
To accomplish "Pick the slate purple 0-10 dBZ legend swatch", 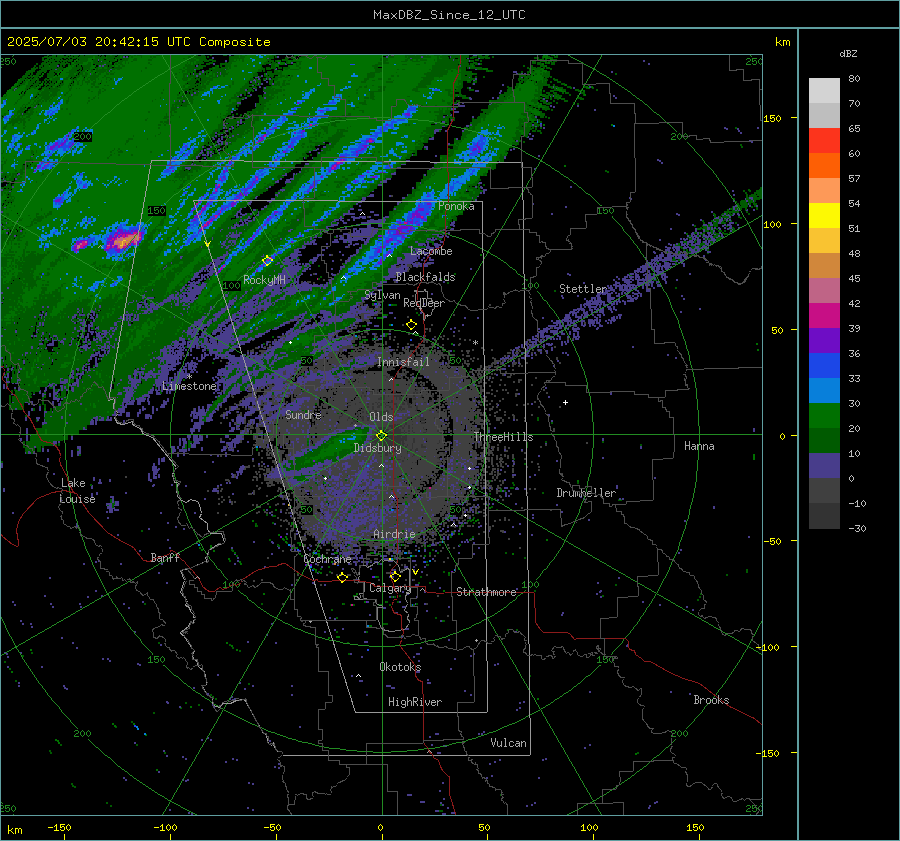I will tap(824, 466).
